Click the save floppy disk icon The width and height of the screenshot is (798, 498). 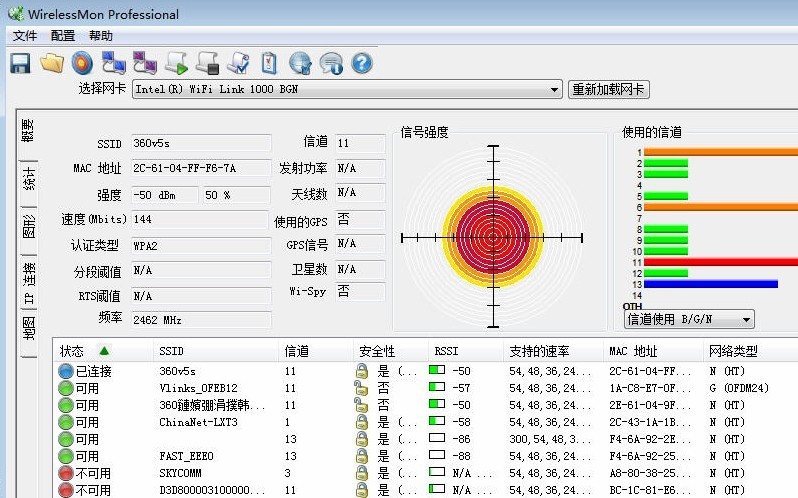[x=20, y=64]
